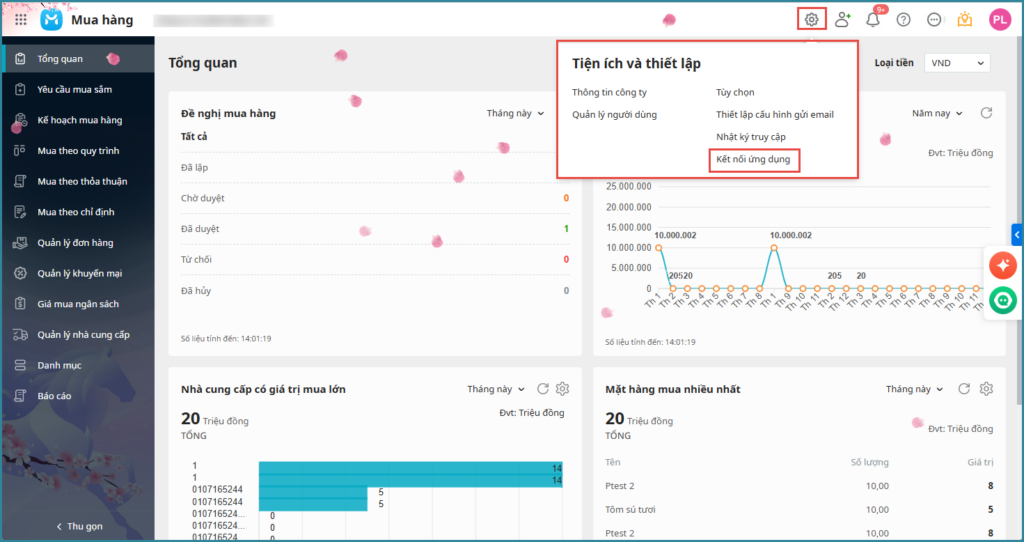Open Kết nối ứng dụng

click(753, 159)
